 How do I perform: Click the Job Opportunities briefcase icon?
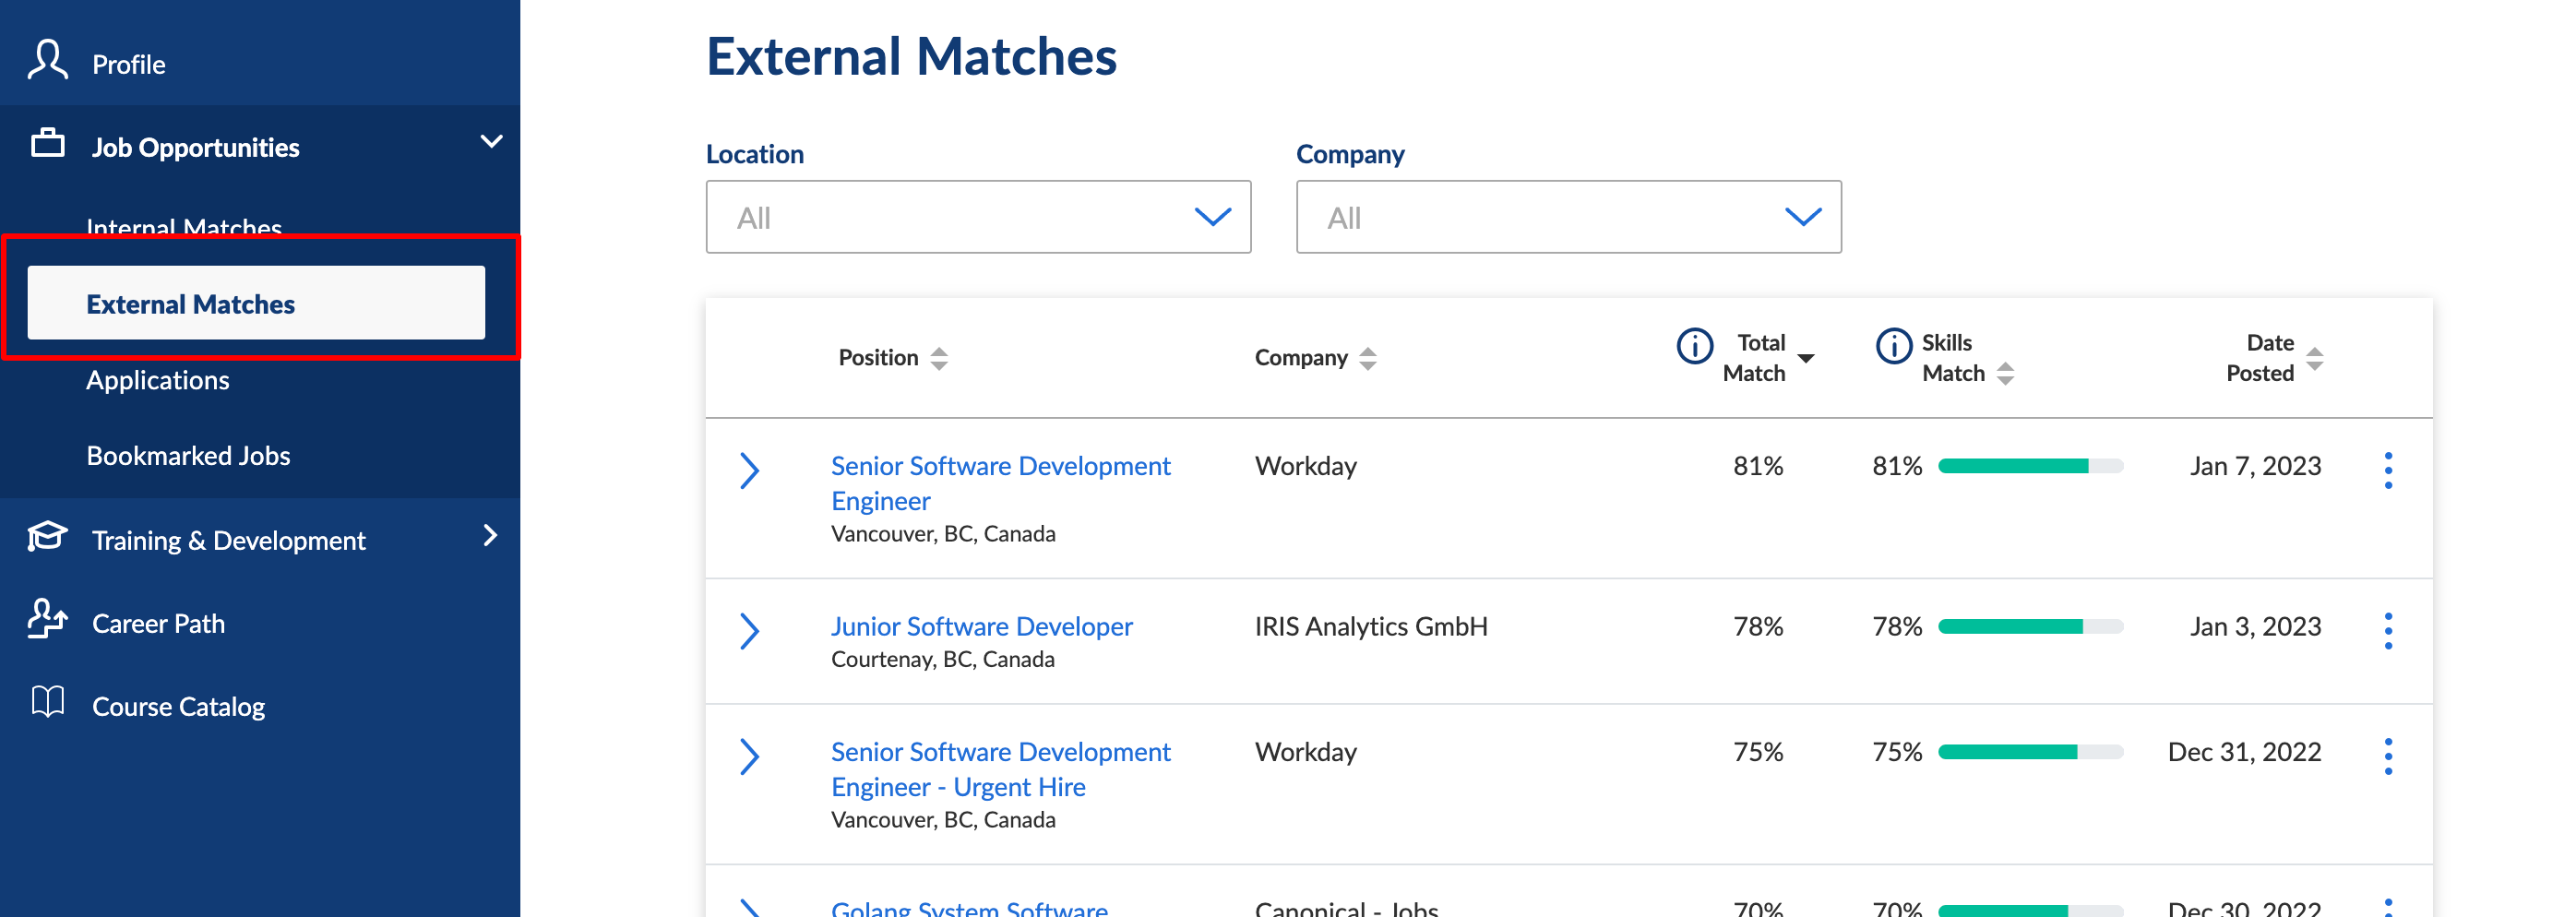click(x=47, y=143)
